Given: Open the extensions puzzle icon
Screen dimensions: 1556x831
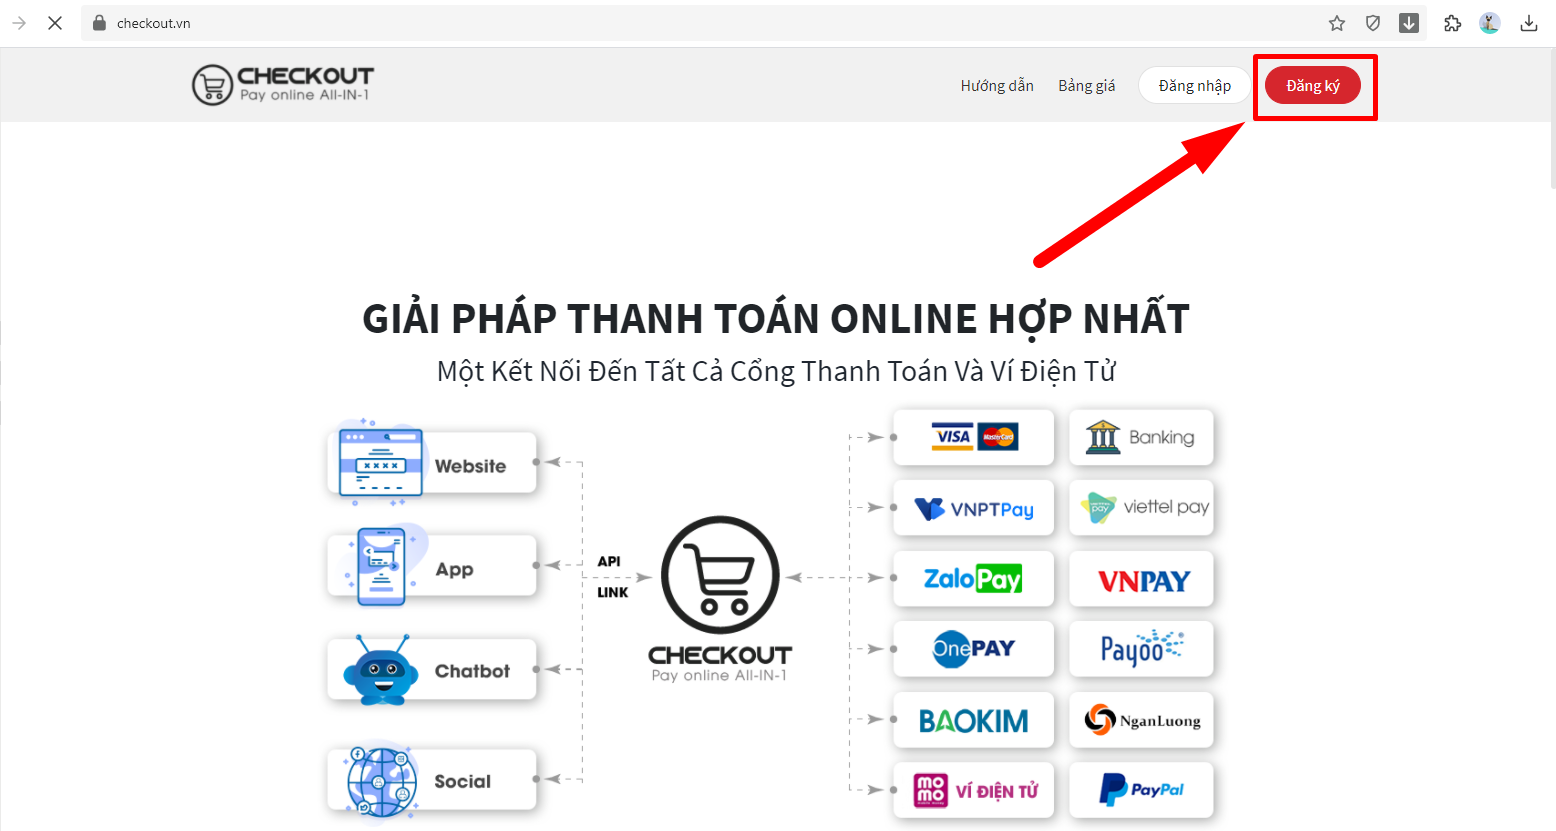Looking at the screenshot, I should click(1453, 23).
